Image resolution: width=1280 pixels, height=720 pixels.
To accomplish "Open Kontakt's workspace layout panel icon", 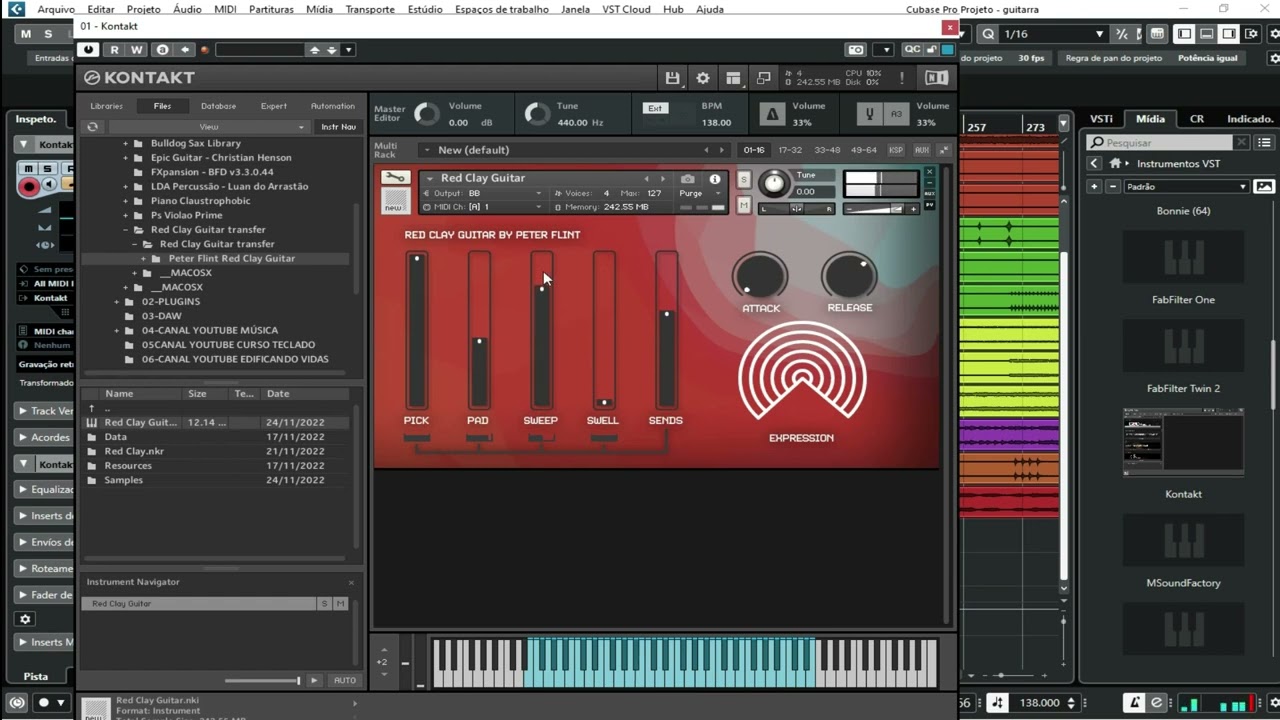I will tap(733, 78).
